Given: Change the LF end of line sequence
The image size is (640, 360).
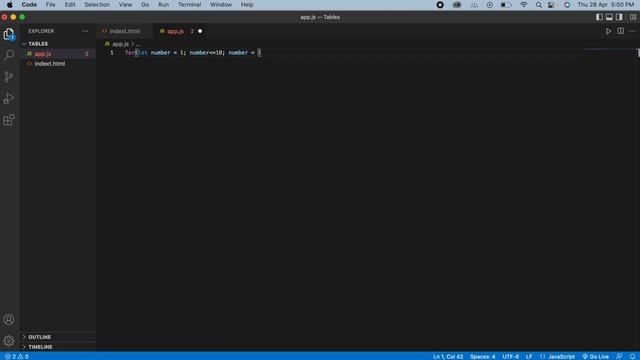Looking at the screenshot, I should tap(529, 356).
